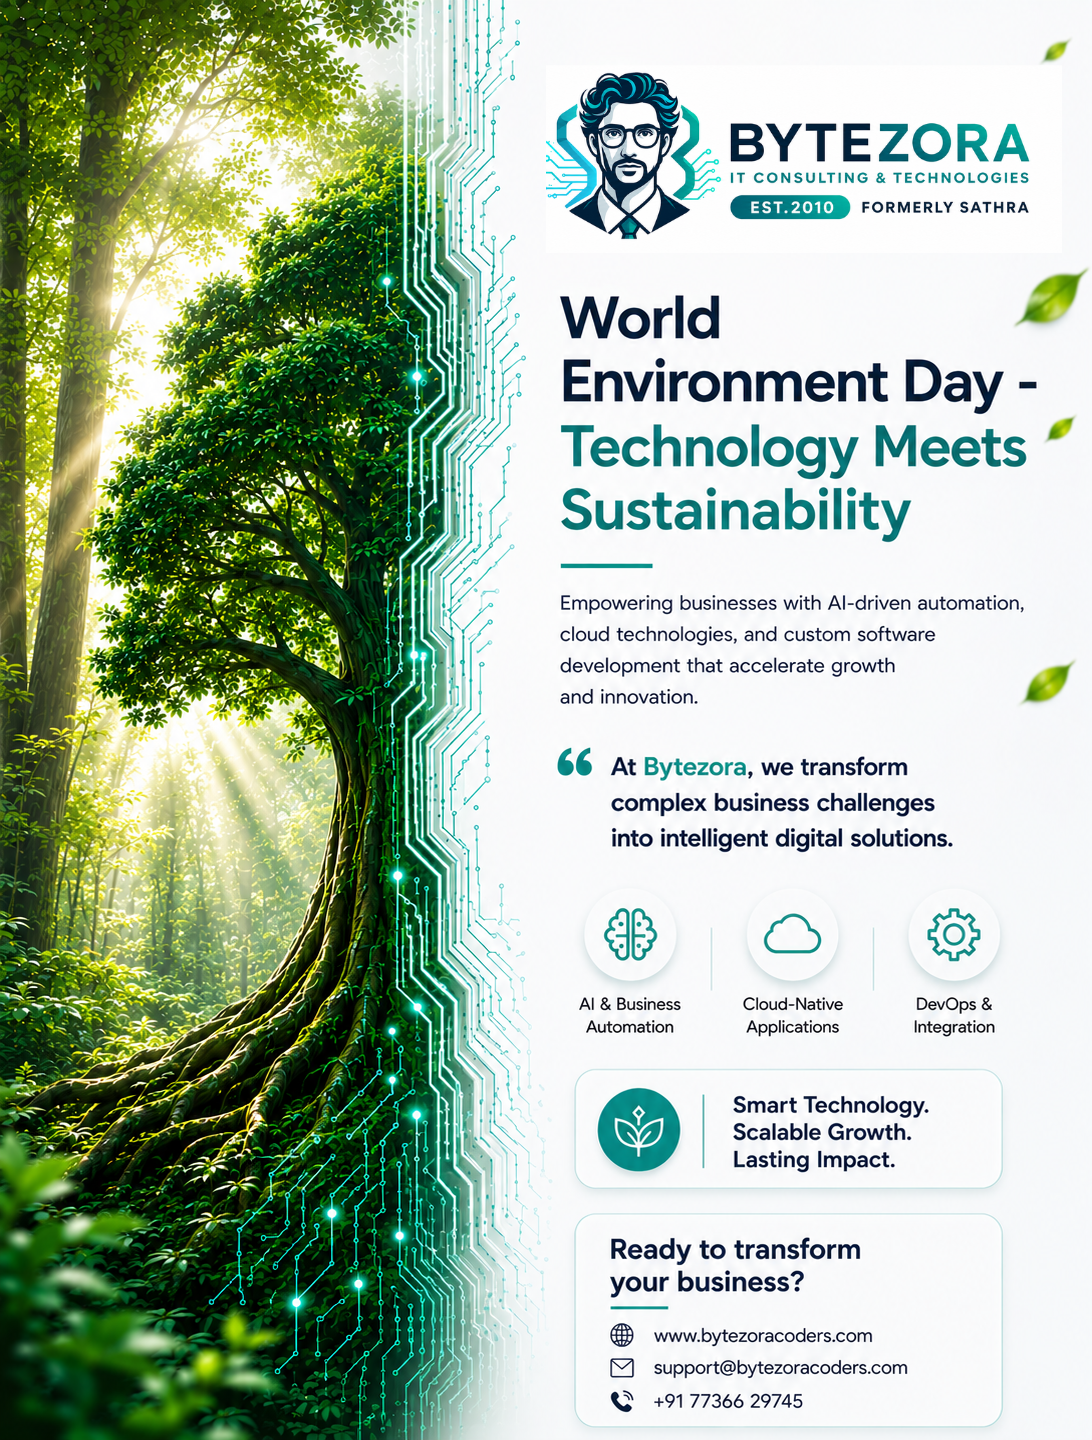Click the gear icon for DevOps & Integration

click(954, 935)
